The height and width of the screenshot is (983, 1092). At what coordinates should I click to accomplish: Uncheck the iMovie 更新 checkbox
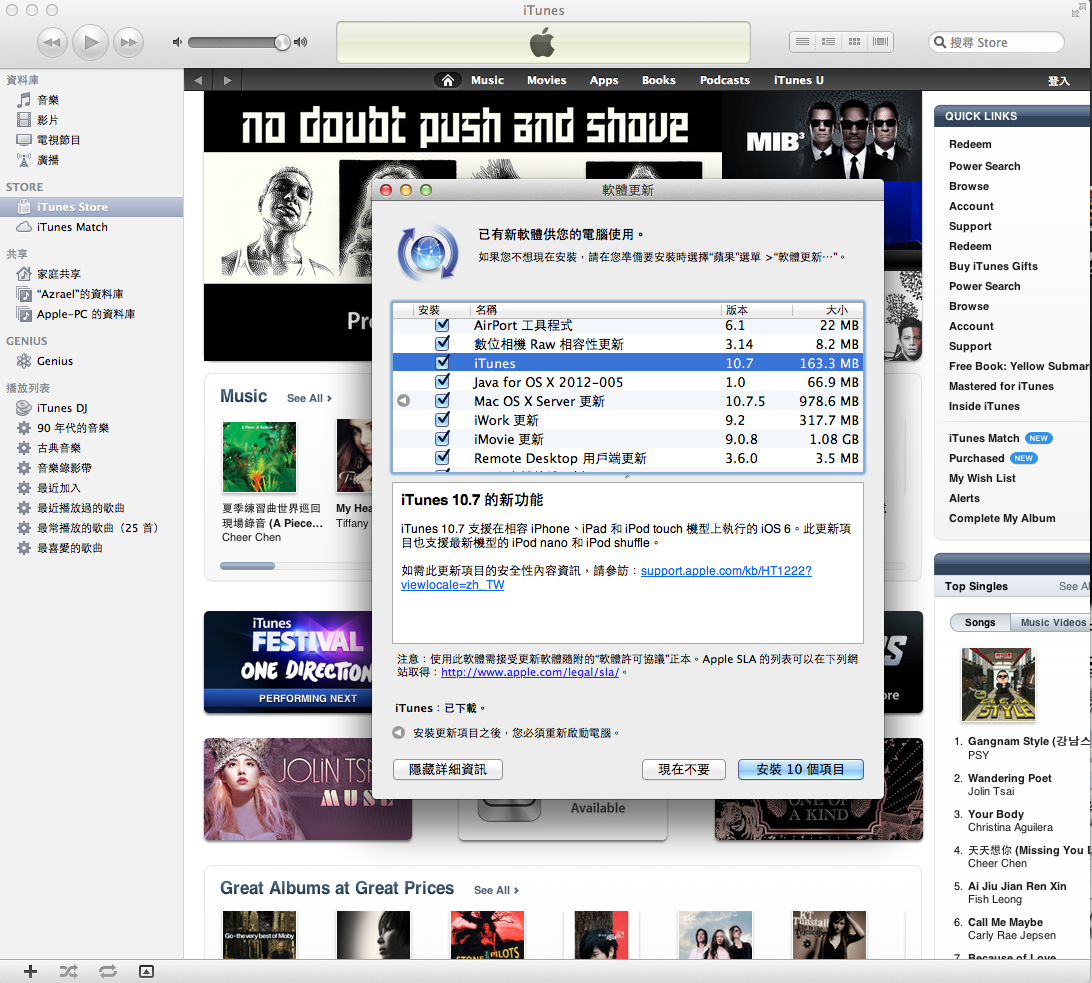point(442,438)
